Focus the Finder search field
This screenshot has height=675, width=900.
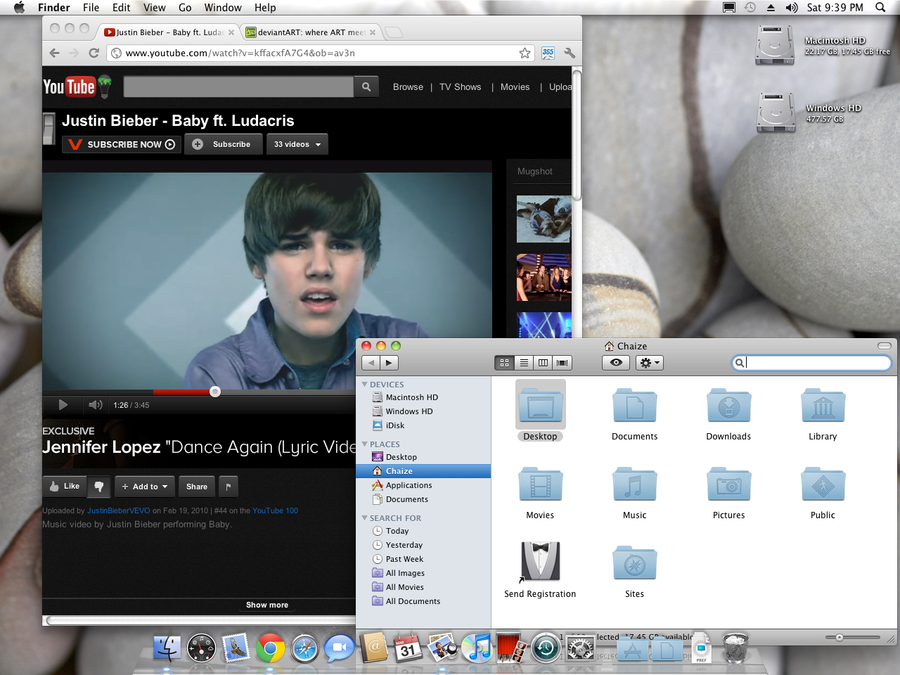click(x=812, y=363)
